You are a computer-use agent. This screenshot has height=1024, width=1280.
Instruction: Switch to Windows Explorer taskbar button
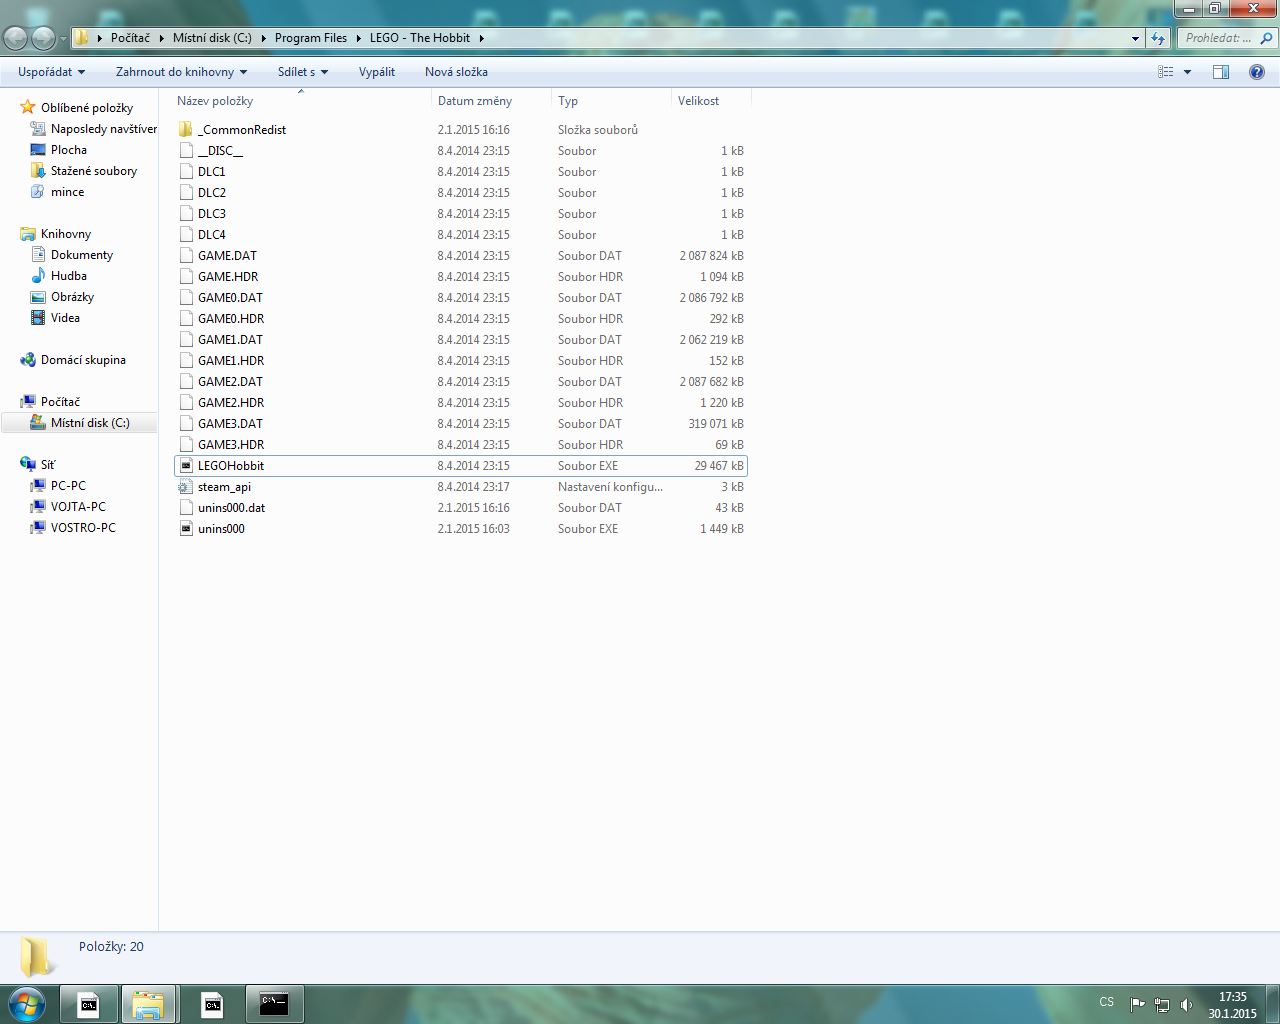coord(149,1004)
